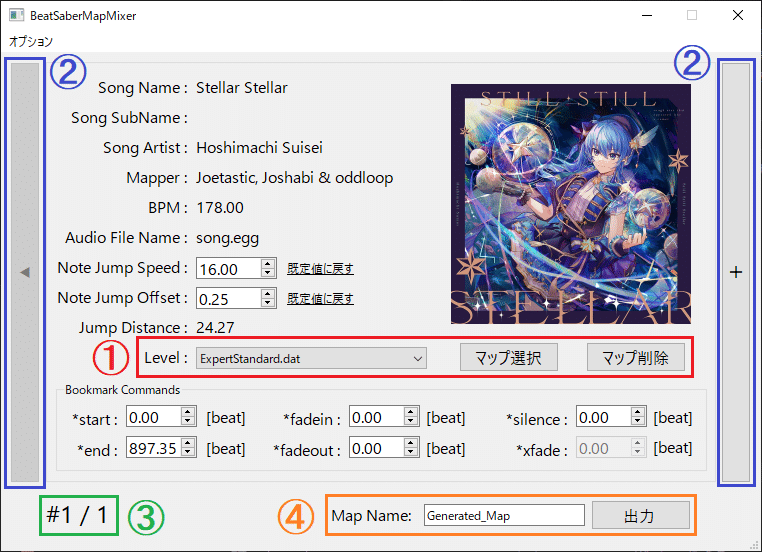Close the BeatSaberMapMixer window
Screen dimensions: 762x552
click(x=738, y=15)
